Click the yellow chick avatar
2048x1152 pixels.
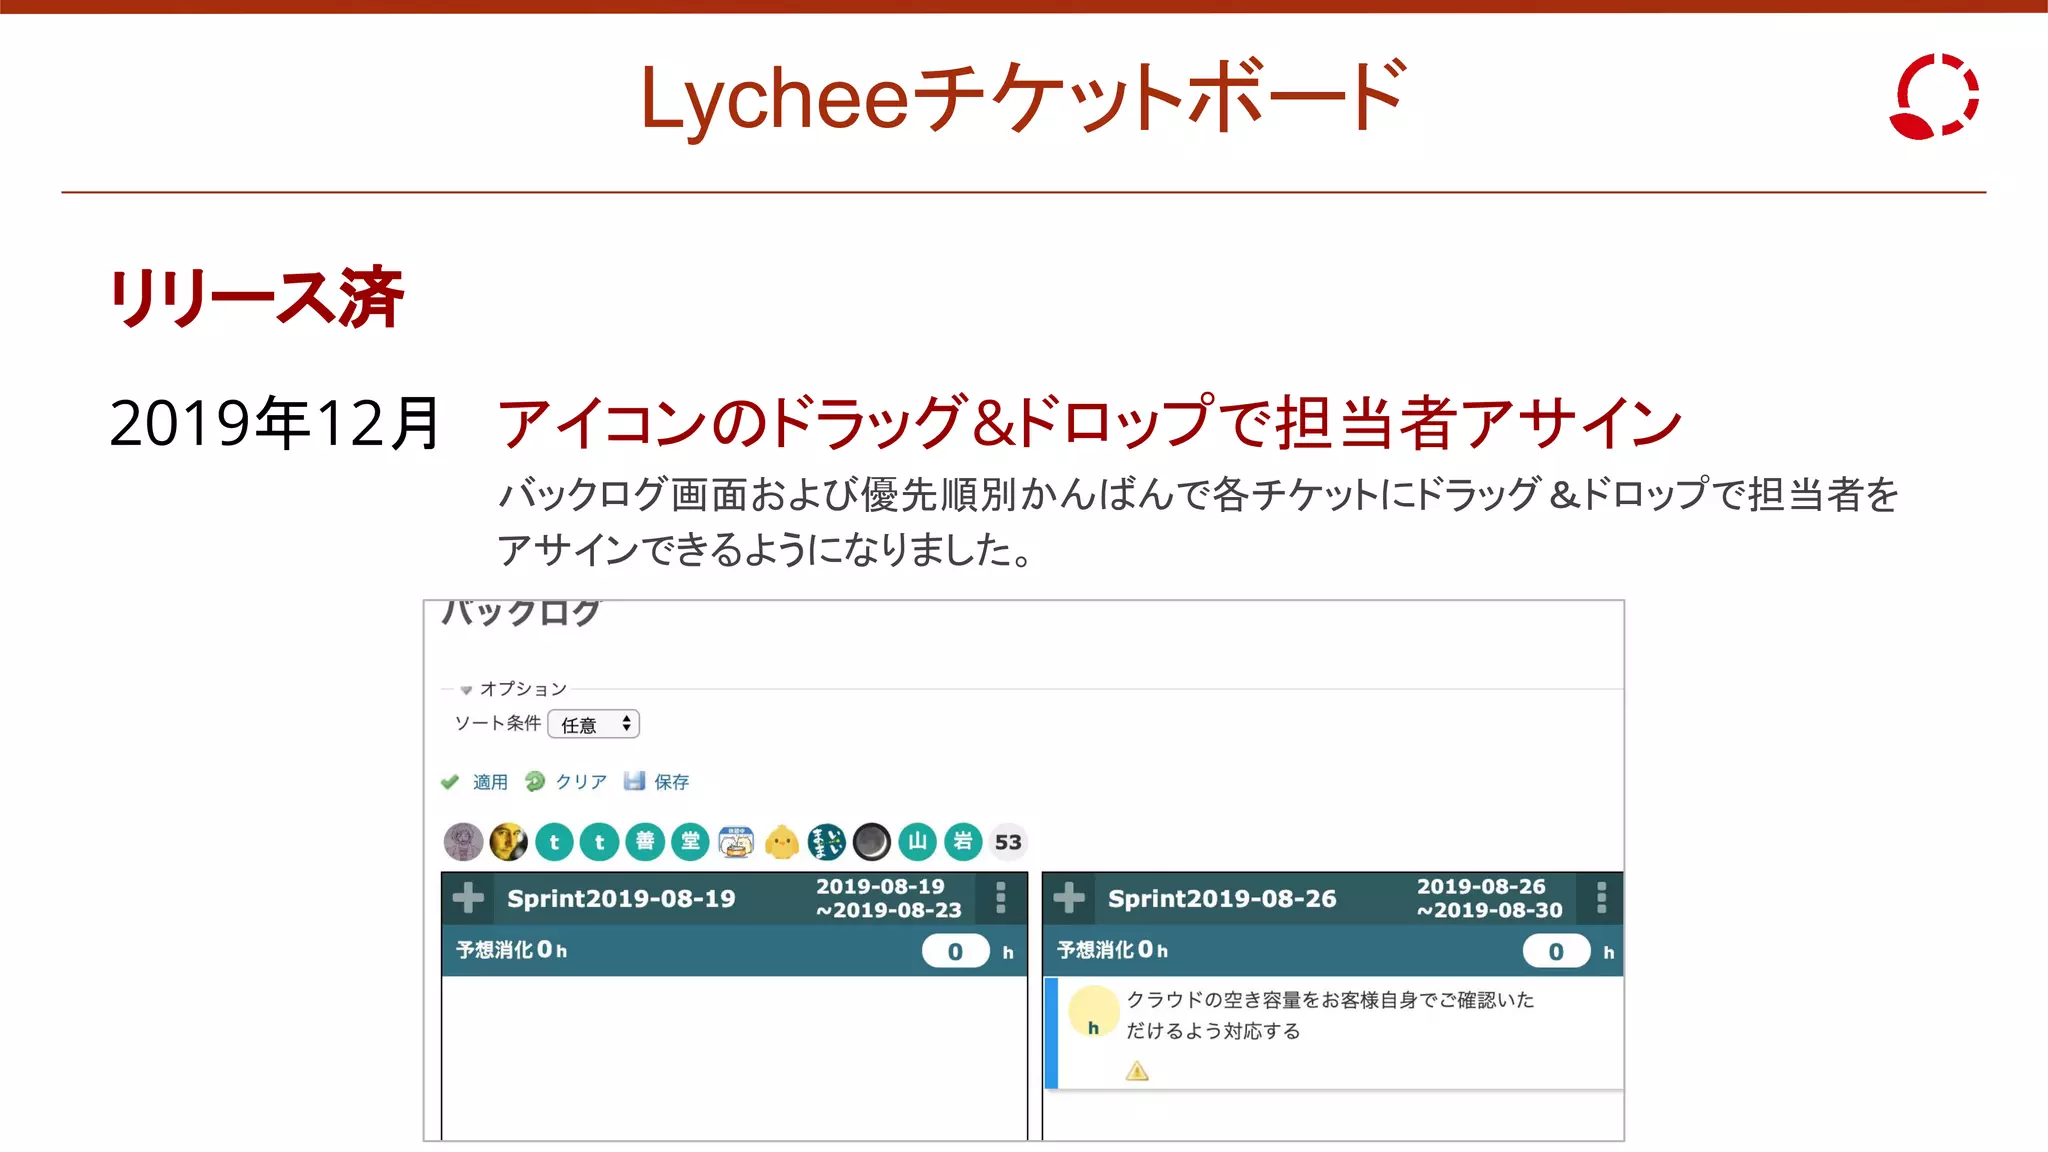pos(781,842)
